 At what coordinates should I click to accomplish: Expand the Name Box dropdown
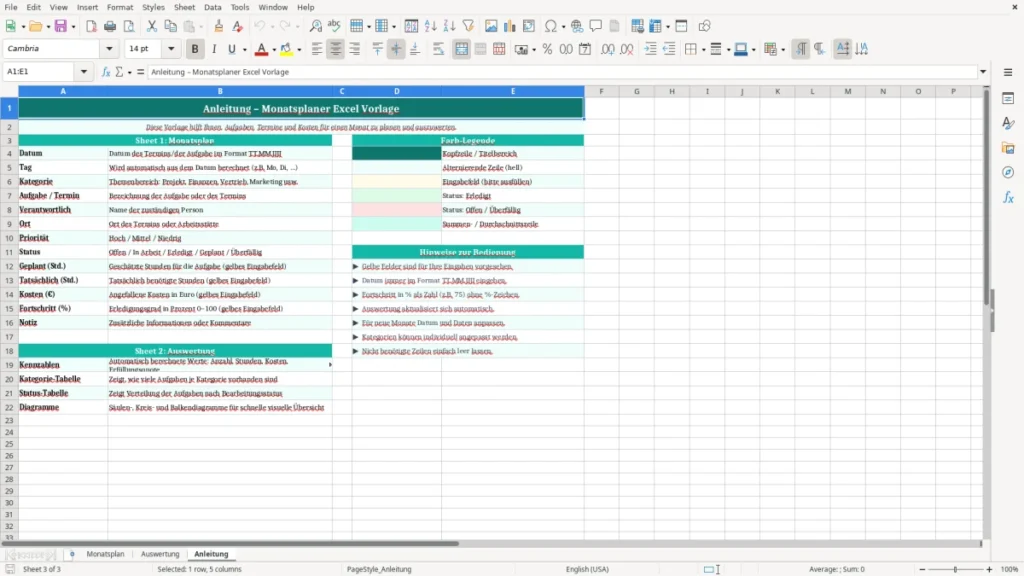click(84, 72)
